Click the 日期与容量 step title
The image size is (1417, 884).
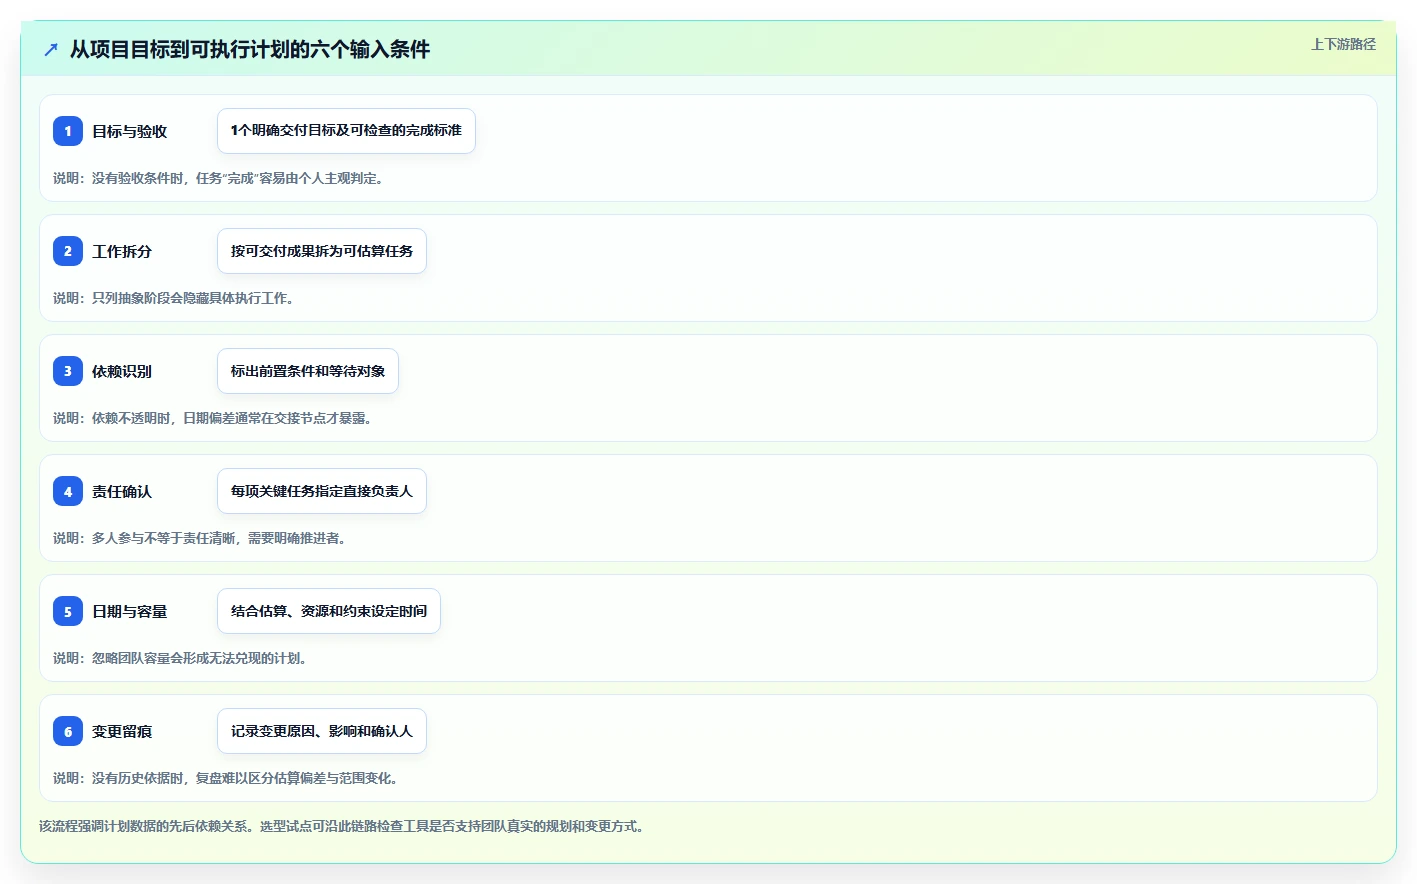(130, 611)
